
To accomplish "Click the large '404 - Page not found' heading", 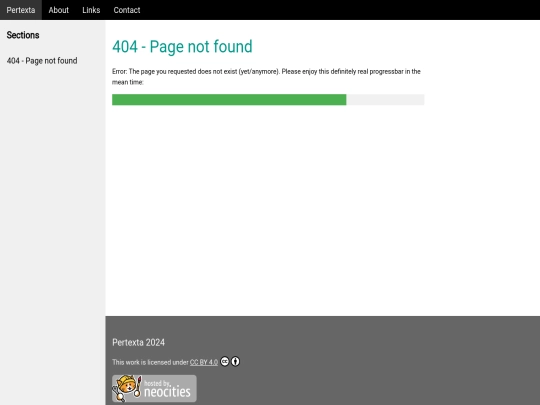I will (x=182, y=46).
